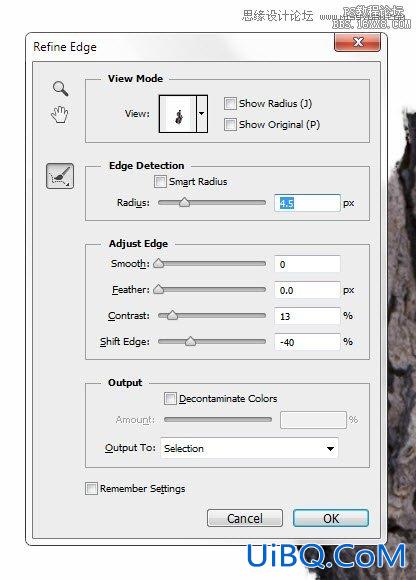Screen dimensions: 416x580
Task: Enable Decontaminate Colors checkbox
Action: coord(170,398)
